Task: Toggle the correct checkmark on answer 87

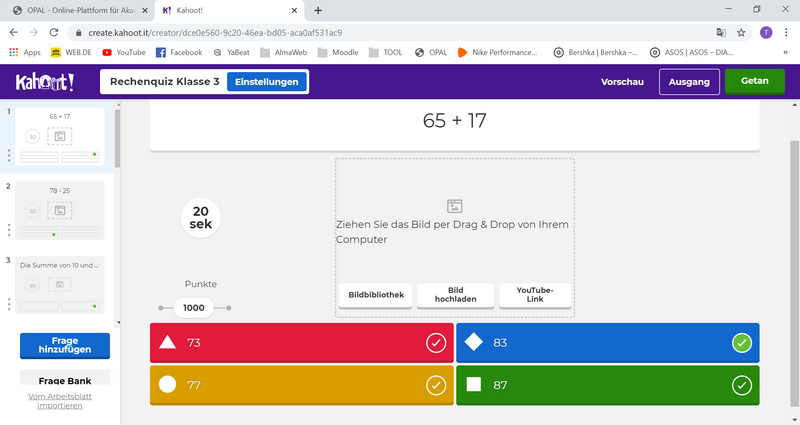Action: tap(741, 385)
